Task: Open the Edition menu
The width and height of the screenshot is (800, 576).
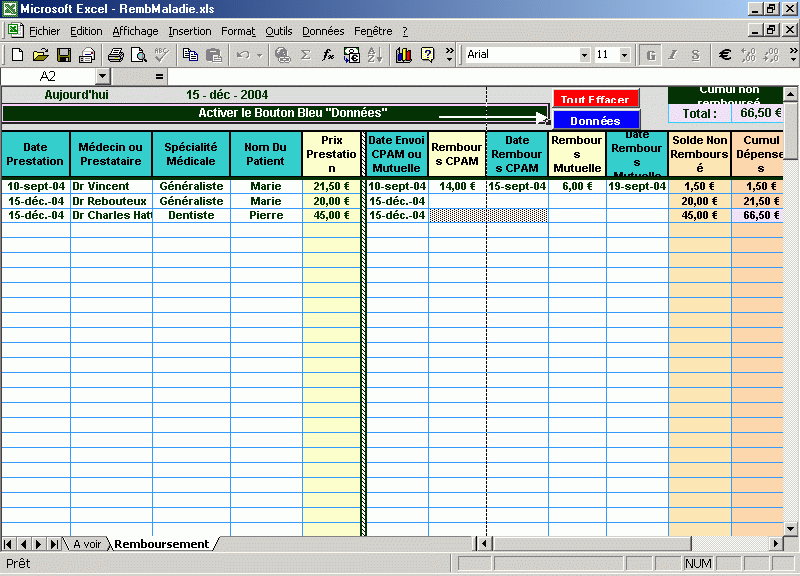Action: (86, 31)
